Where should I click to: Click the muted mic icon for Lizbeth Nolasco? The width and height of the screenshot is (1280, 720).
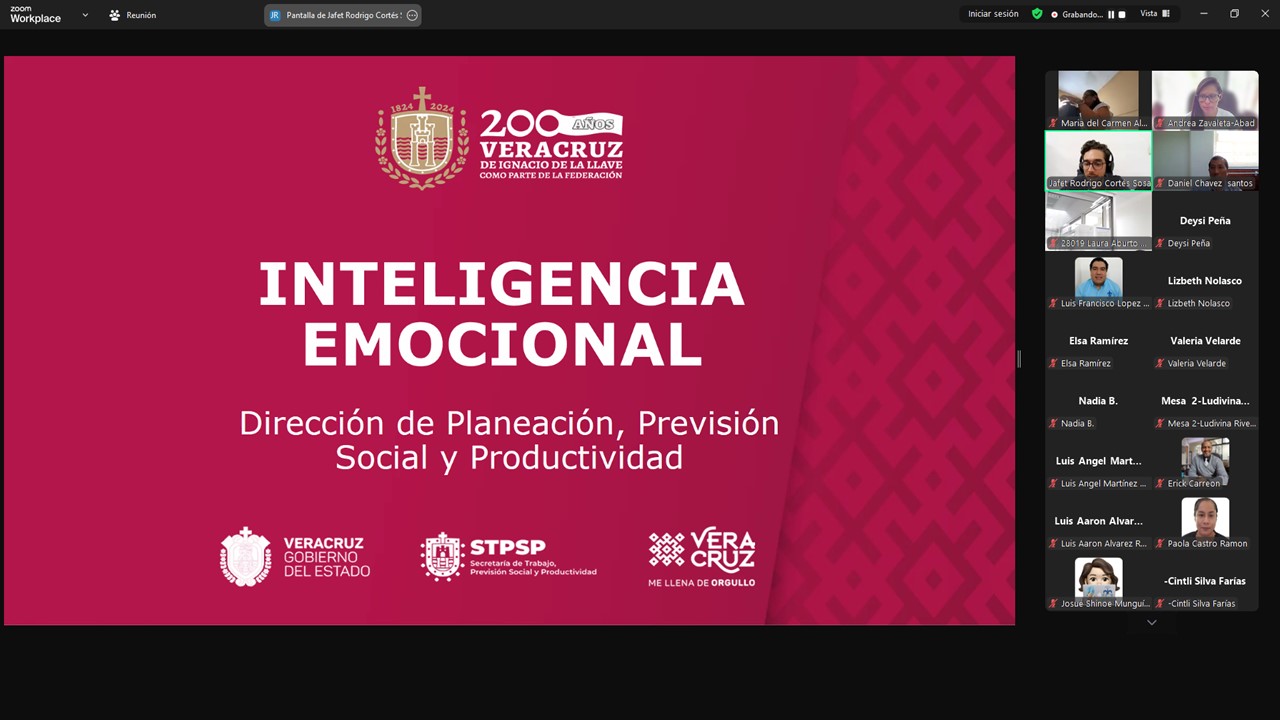[x=1160, y=303]
